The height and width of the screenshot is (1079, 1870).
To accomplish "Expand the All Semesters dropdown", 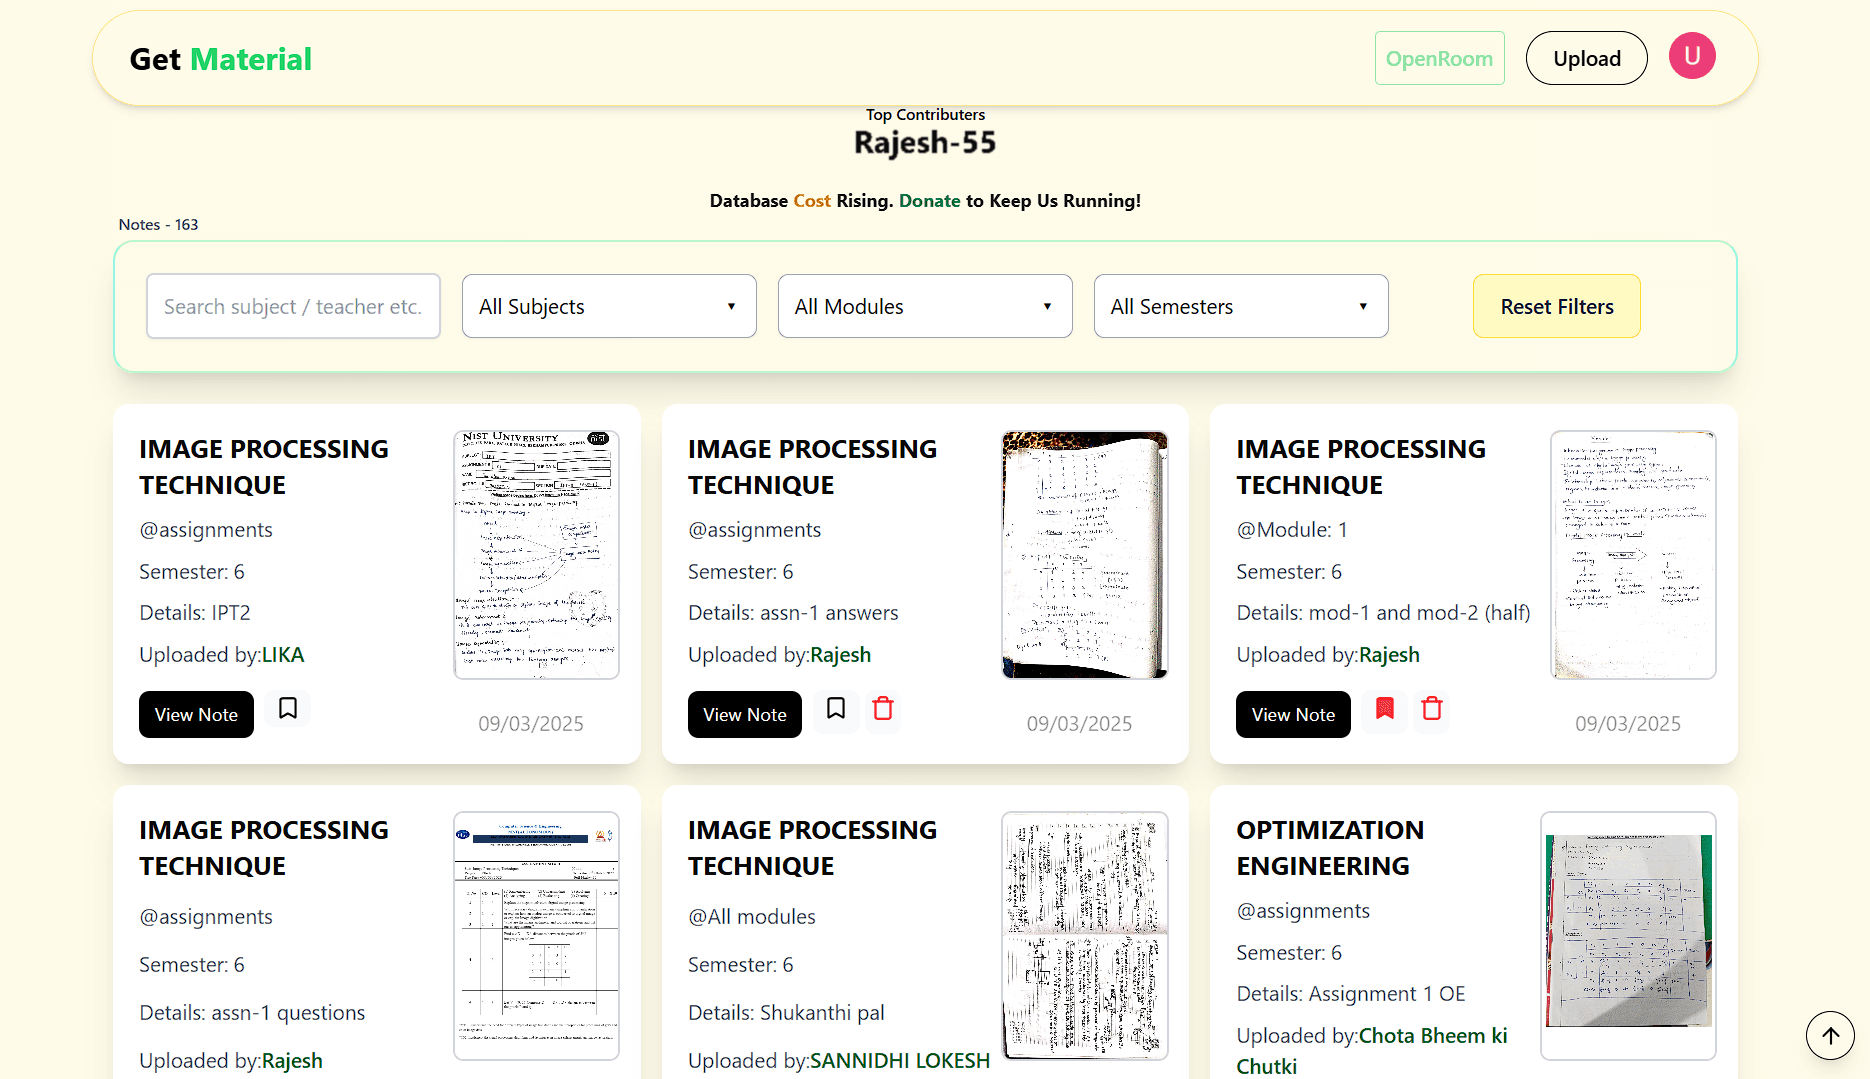I will point(1241,306).
